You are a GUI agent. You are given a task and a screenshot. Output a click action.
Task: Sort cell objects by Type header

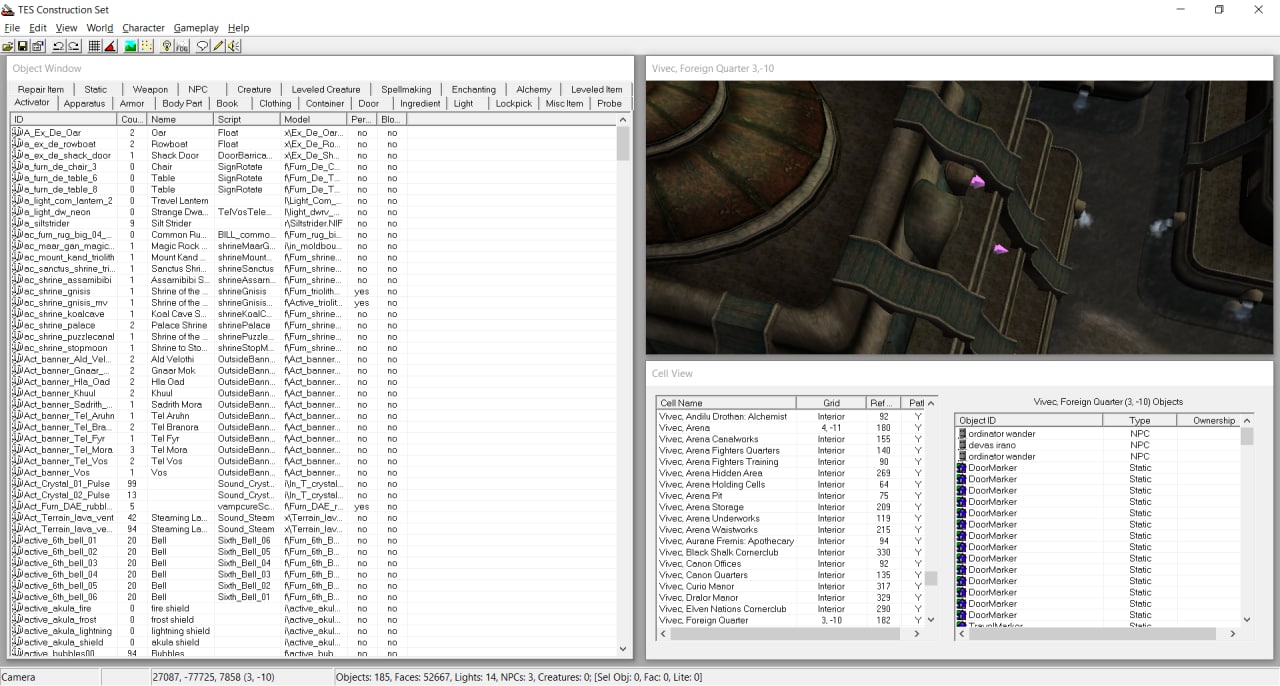pyautogui.click(x=1140, y=421)
